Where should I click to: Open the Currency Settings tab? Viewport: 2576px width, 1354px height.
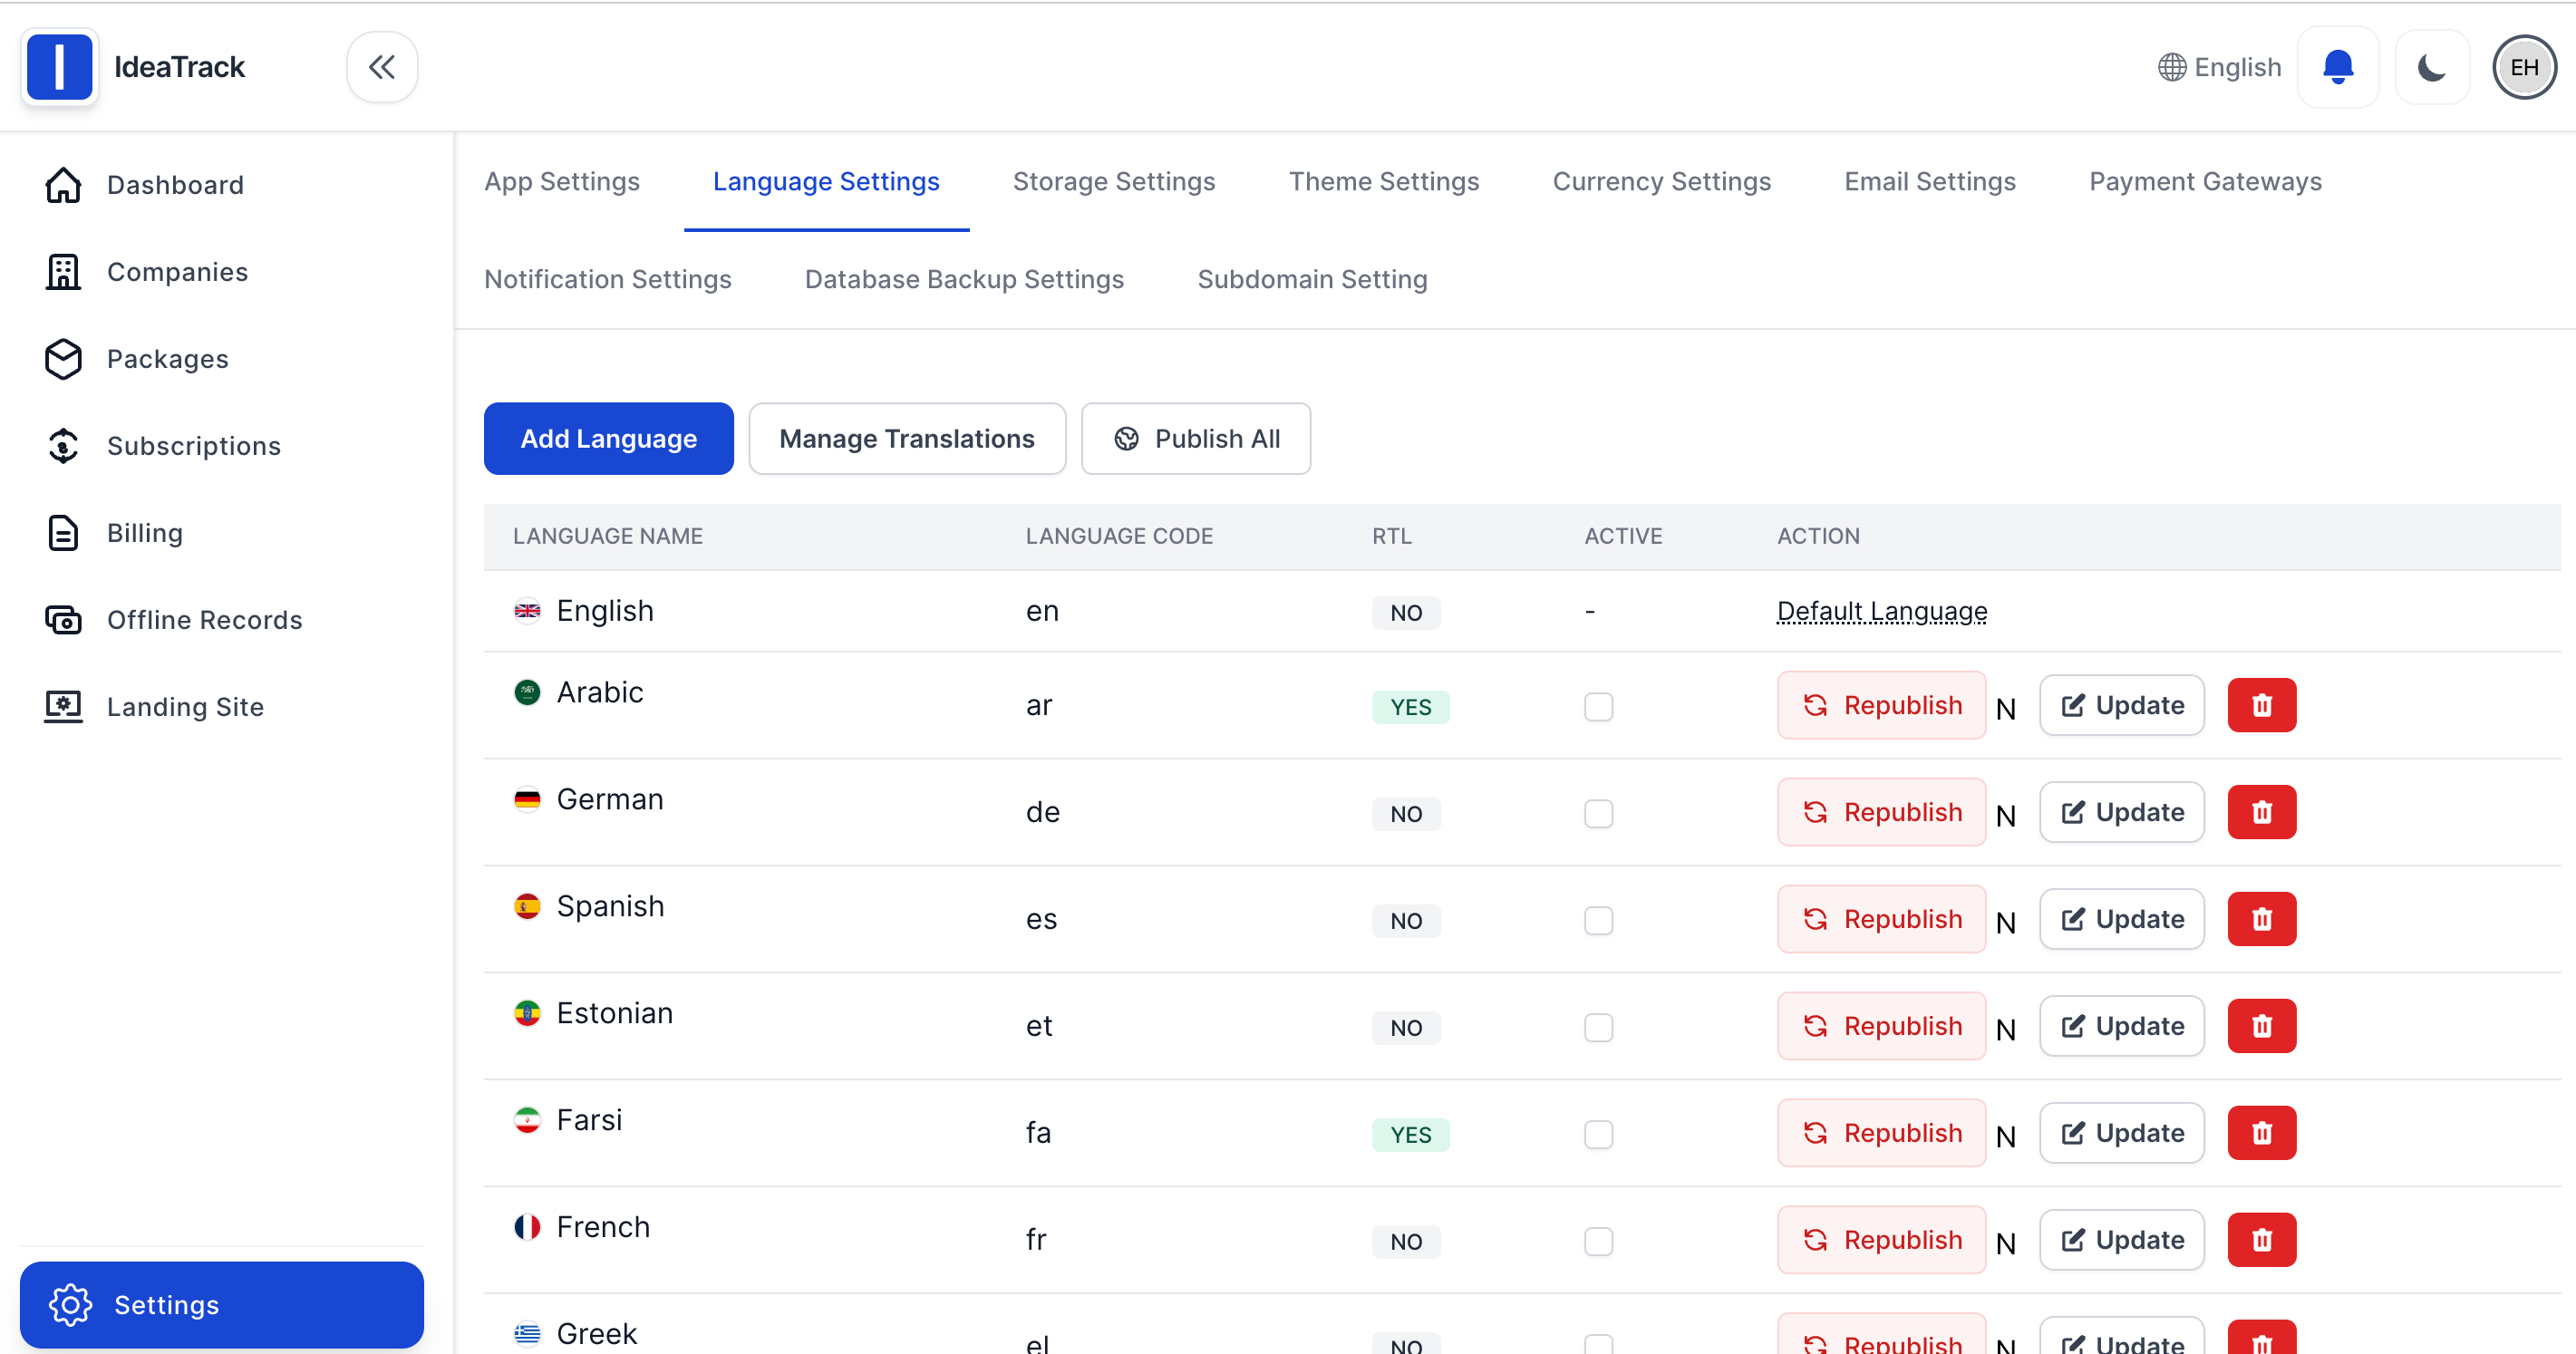[1661, 182]
